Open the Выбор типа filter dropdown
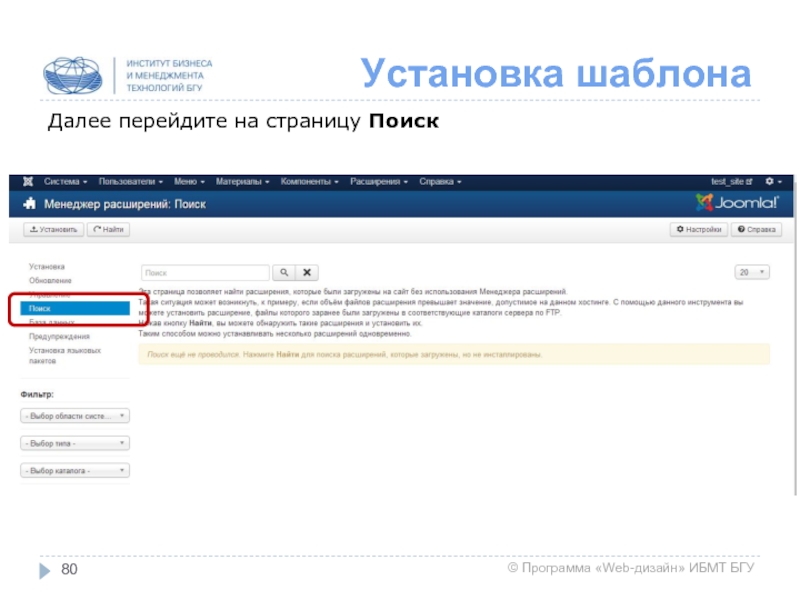 pyautogui.click(x=75, y=443)
